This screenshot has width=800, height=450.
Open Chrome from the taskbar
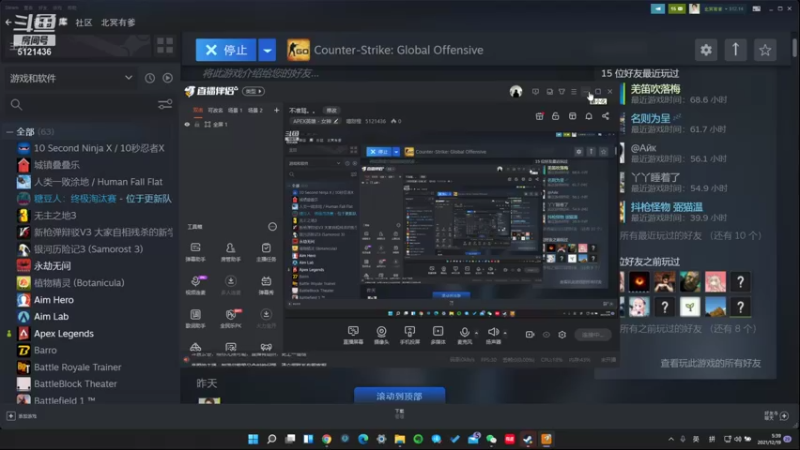327,439
